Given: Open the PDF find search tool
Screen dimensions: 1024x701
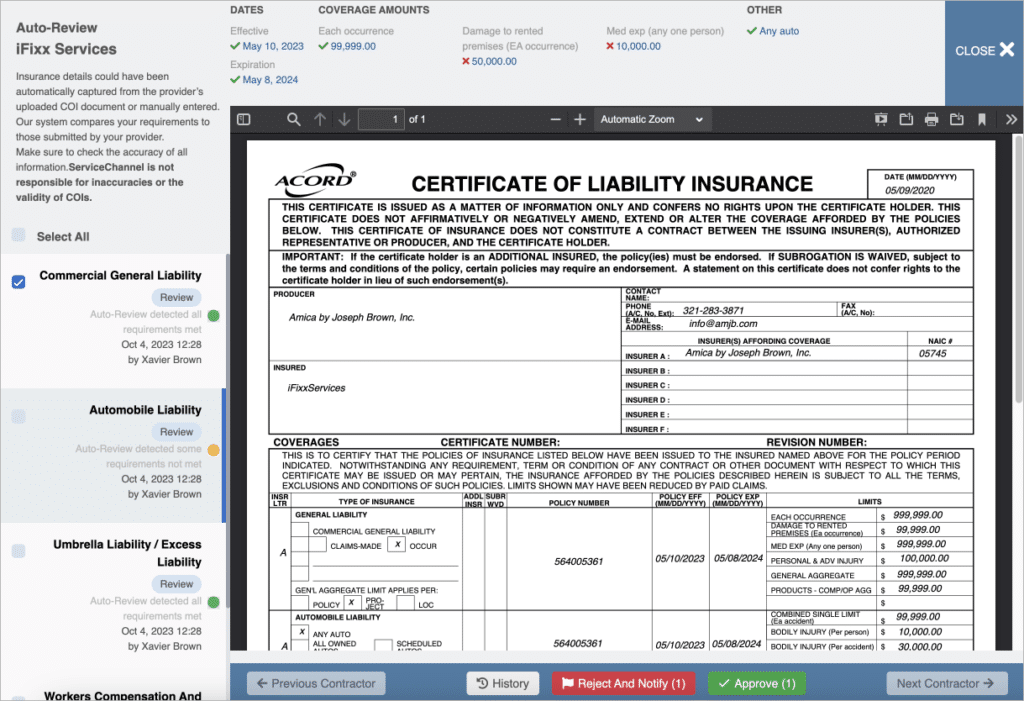Looking at the screenshot, I should pos(294,120).
